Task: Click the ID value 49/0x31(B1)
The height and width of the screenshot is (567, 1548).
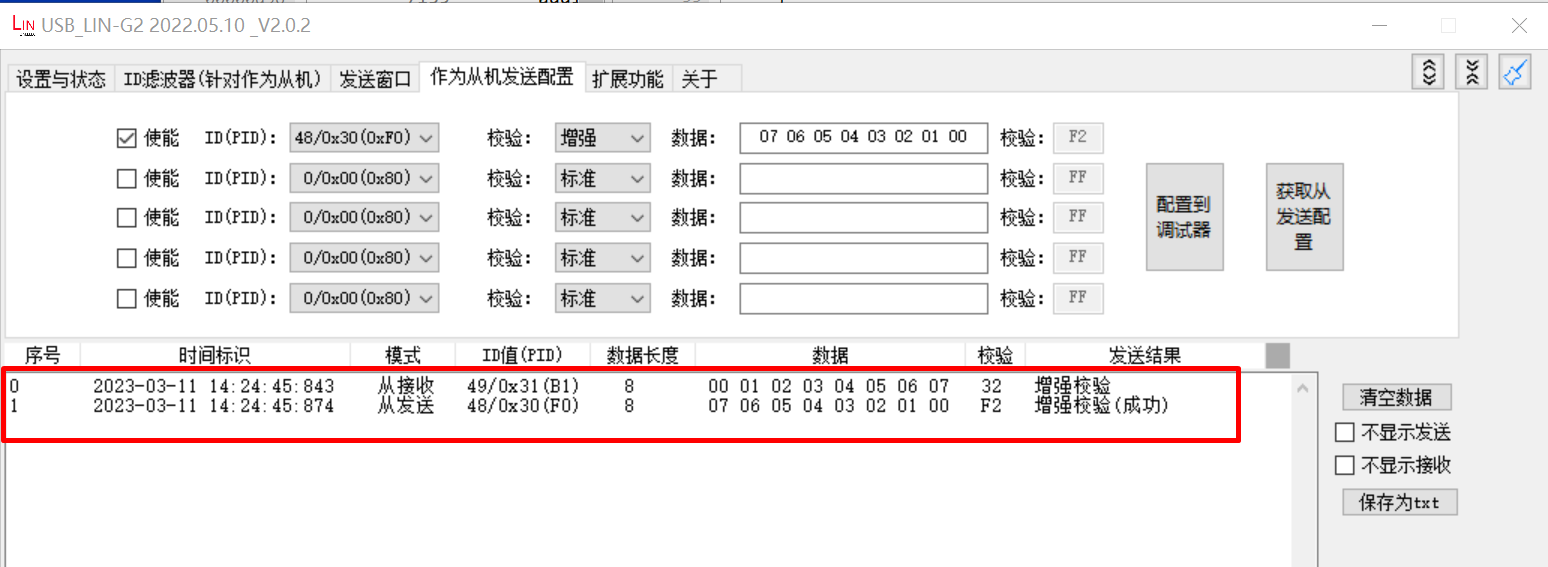Action: (523, 386)
